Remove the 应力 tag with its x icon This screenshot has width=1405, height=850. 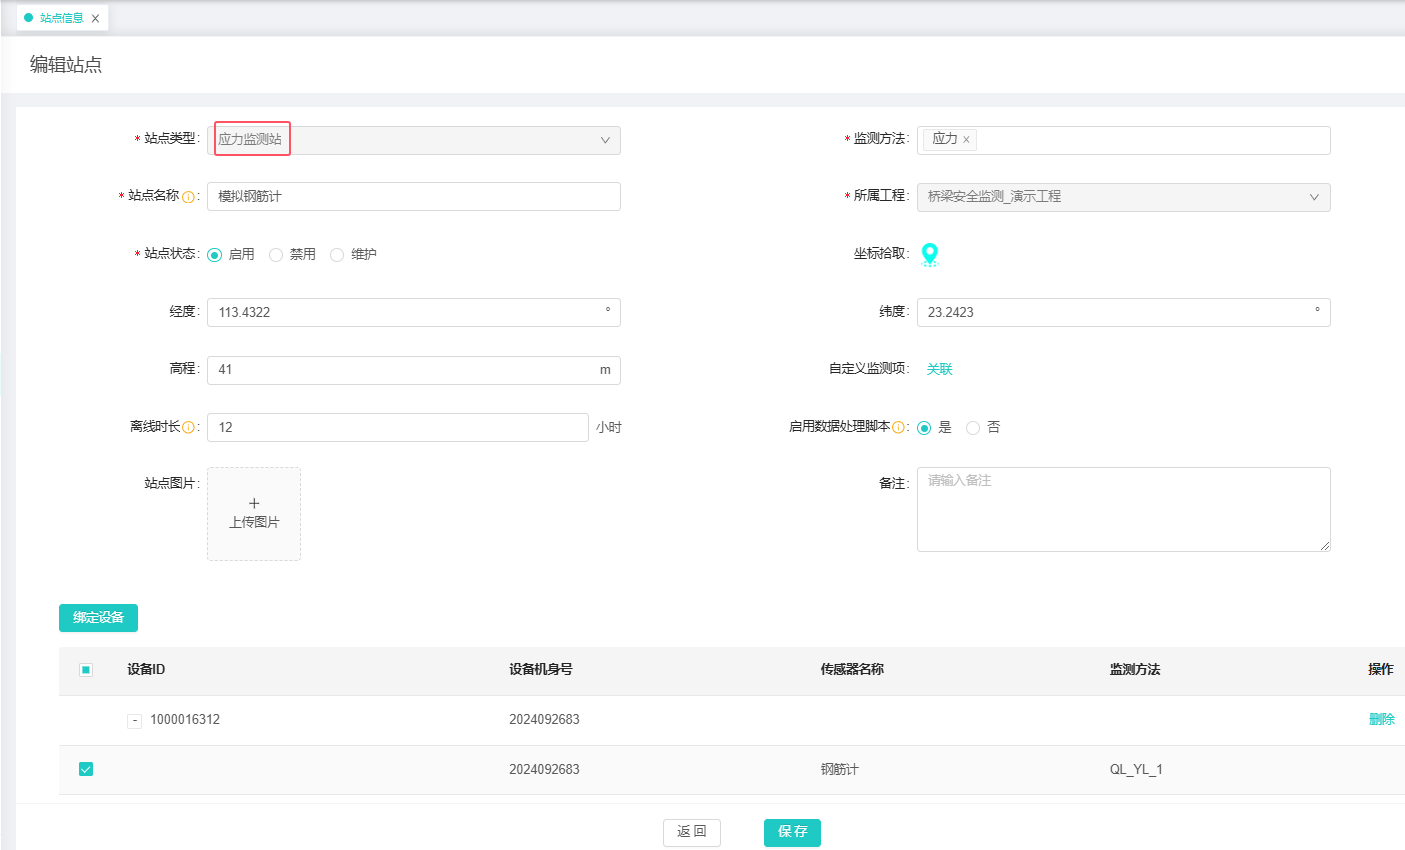click(x=966, y=140)
